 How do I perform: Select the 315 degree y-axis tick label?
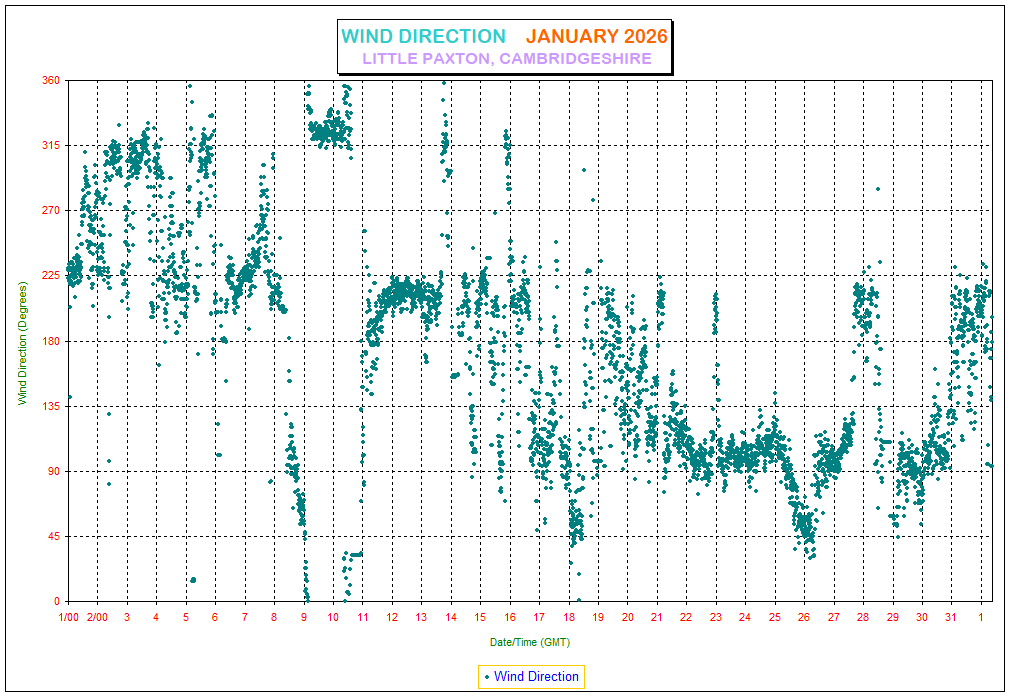[x=51, y=146]
